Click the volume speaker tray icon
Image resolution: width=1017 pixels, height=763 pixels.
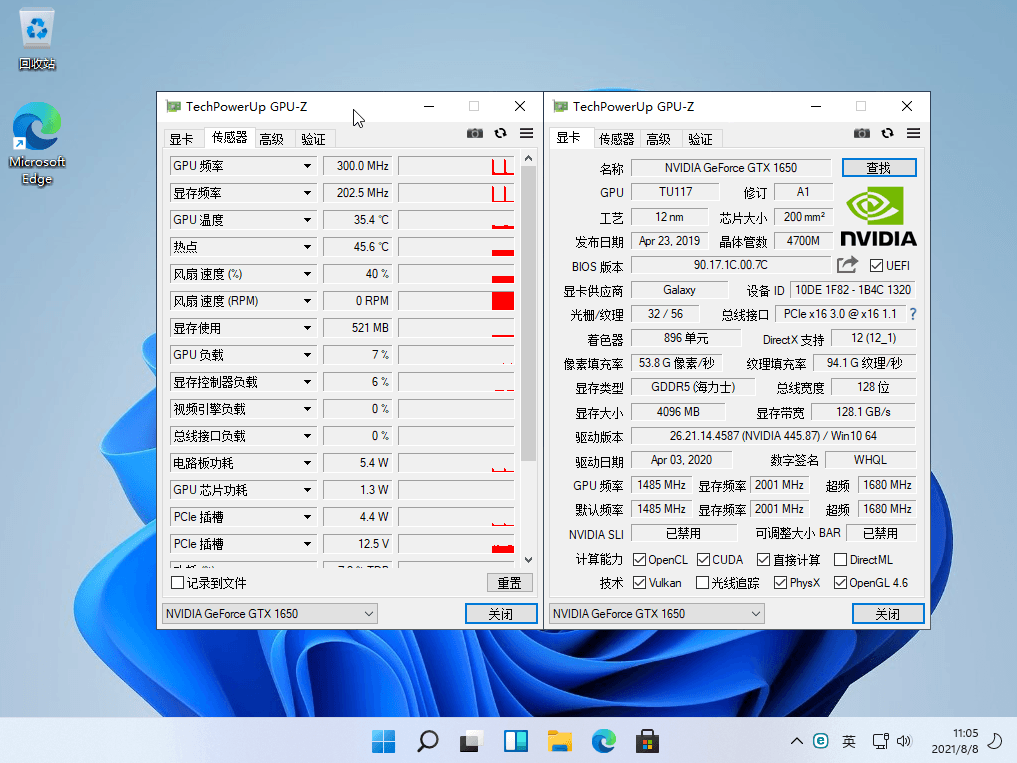904,741
